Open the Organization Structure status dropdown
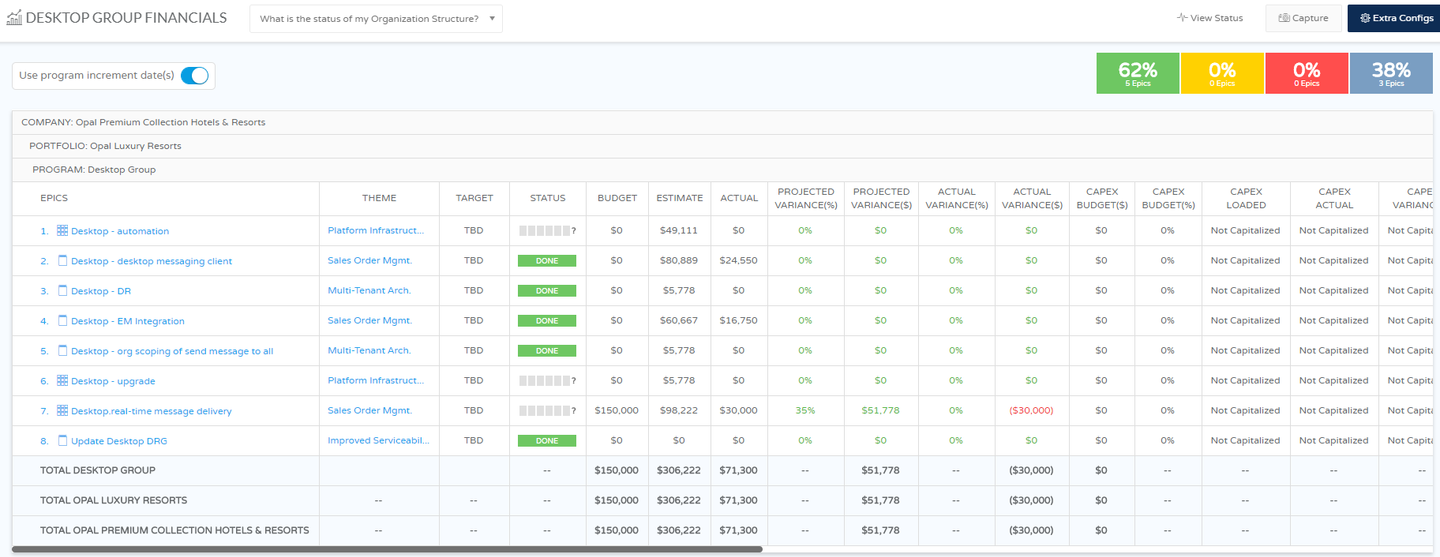The height and width of the screenshot is (557, 1440). point(376,19)
